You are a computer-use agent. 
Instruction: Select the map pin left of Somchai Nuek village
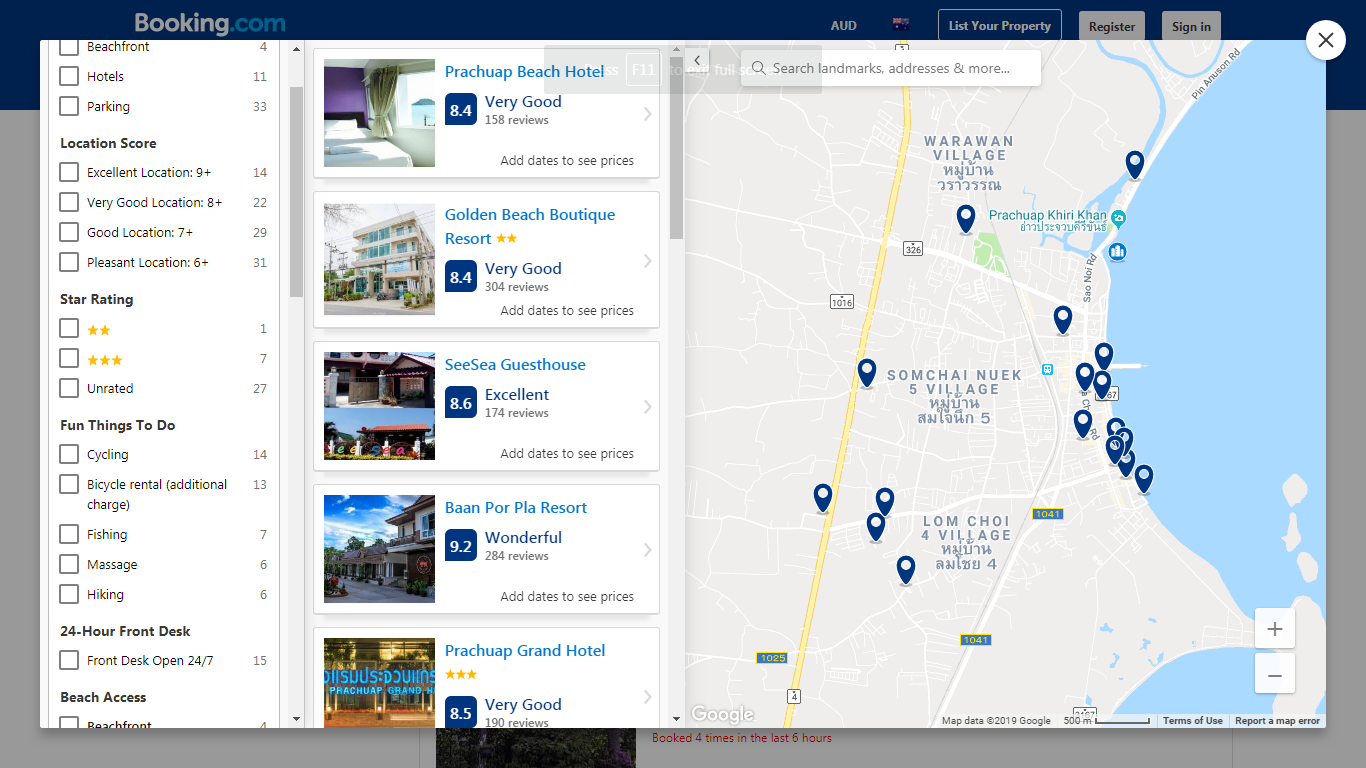(x=867, y=373)
